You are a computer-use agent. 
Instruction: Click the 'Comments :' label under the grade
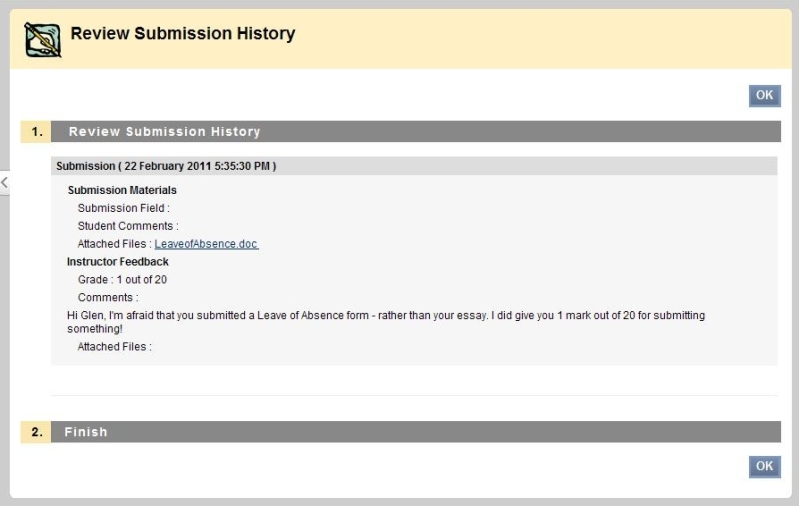(x=108, y=298)
